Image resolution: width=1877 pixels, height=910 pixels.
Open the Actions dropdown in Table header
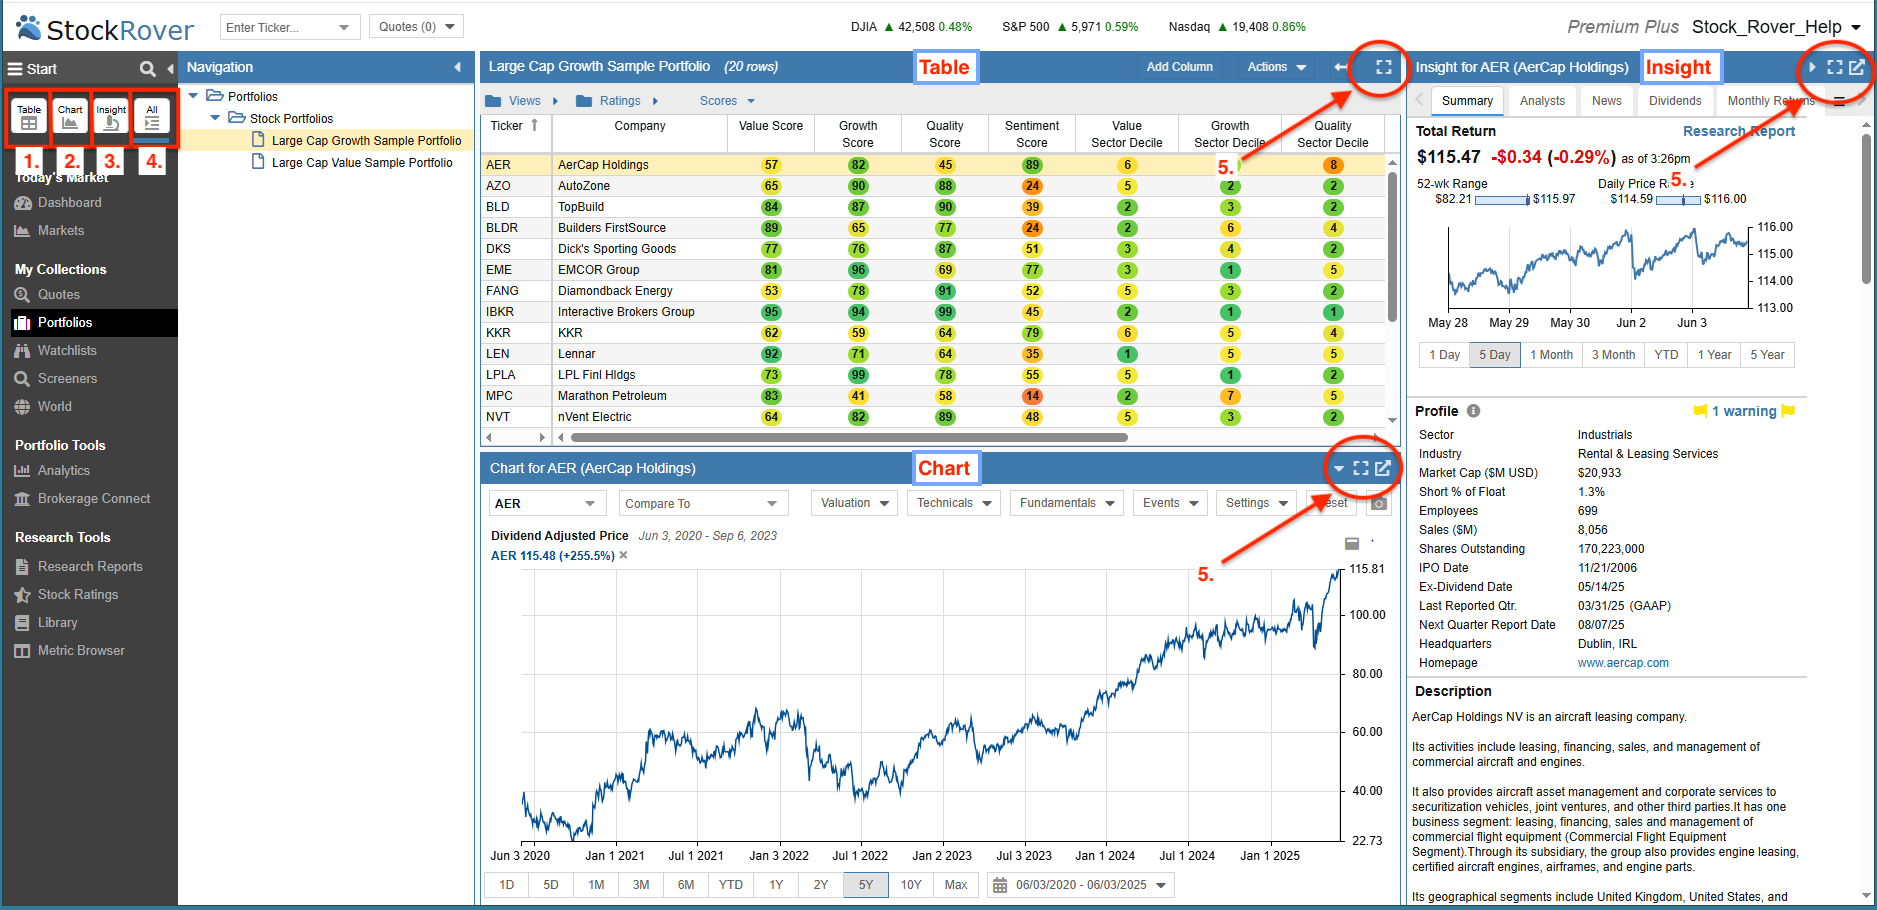click(1276, 67)
